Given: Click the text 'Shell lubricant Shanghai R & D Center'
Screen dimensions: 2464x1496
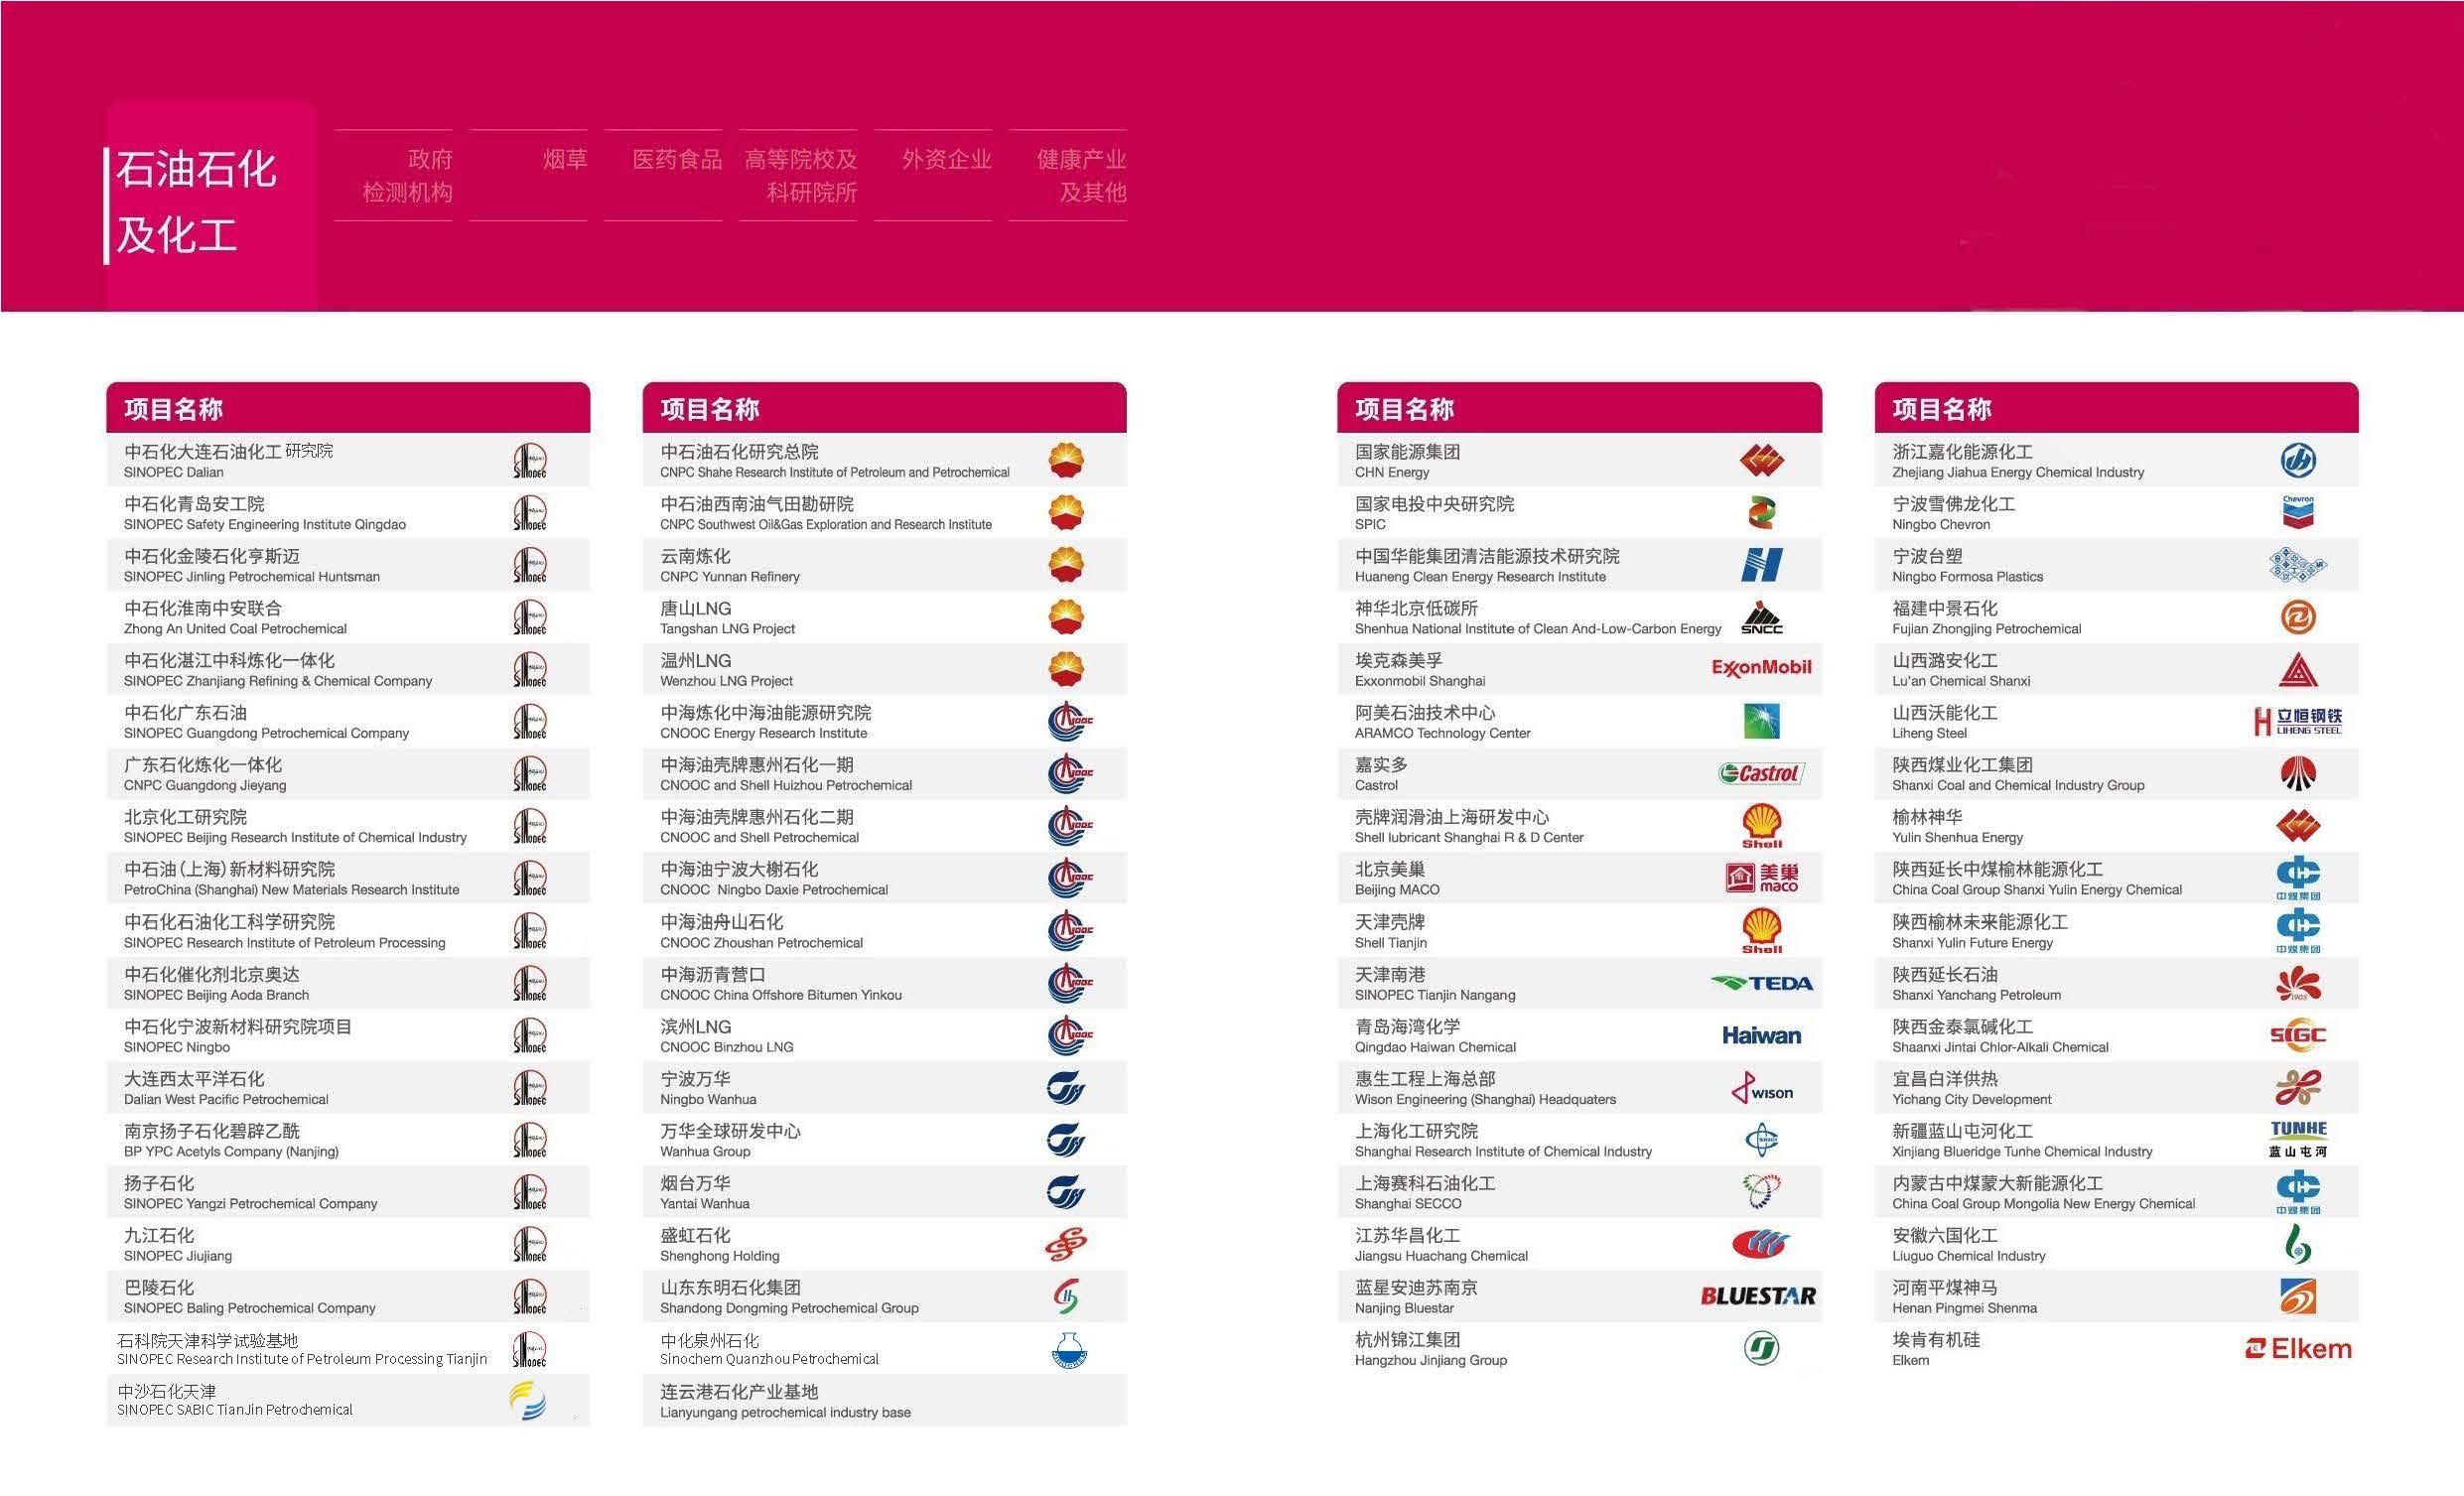Looking at the screenshot, I should tap(1469, 837).
